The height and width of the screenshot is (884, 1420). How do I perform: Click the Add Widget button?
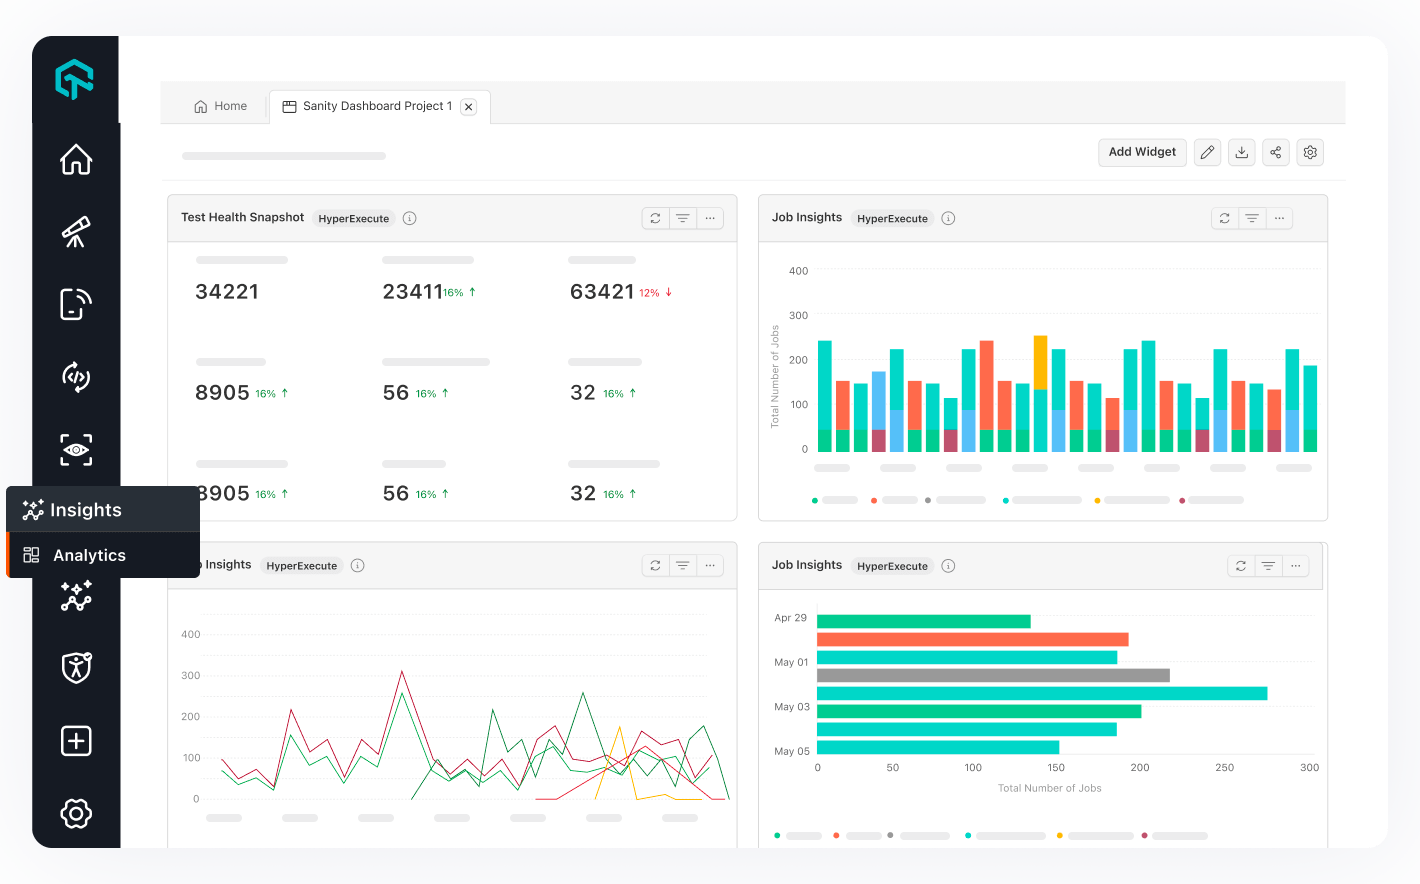[1142, 152]
